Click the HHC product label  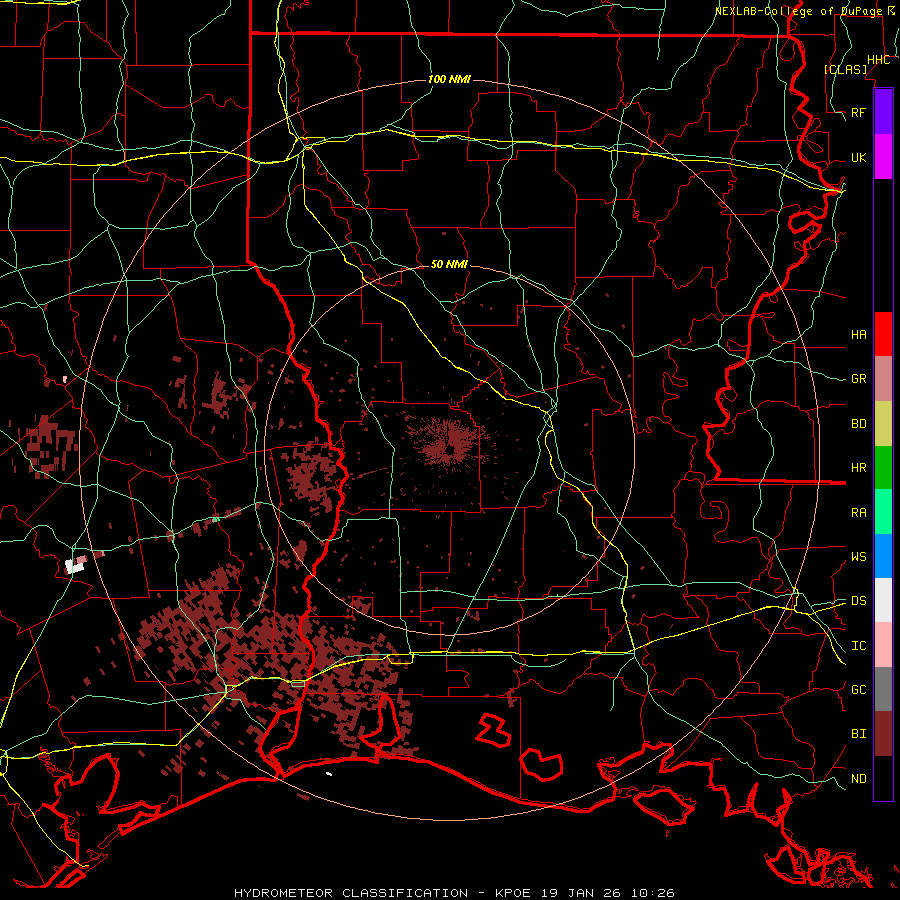(878, 60)
